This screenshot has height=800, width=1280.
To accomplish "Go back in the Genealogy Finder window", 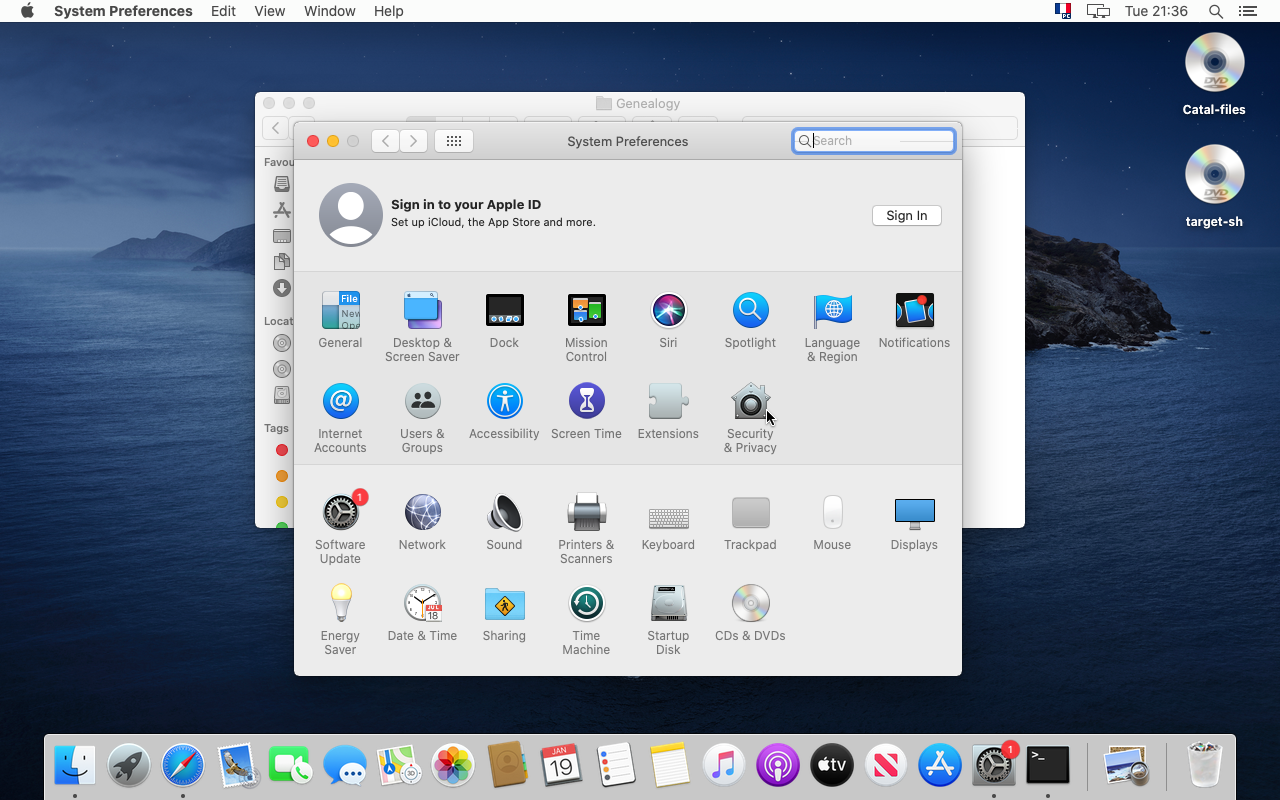I will [275, 128].
